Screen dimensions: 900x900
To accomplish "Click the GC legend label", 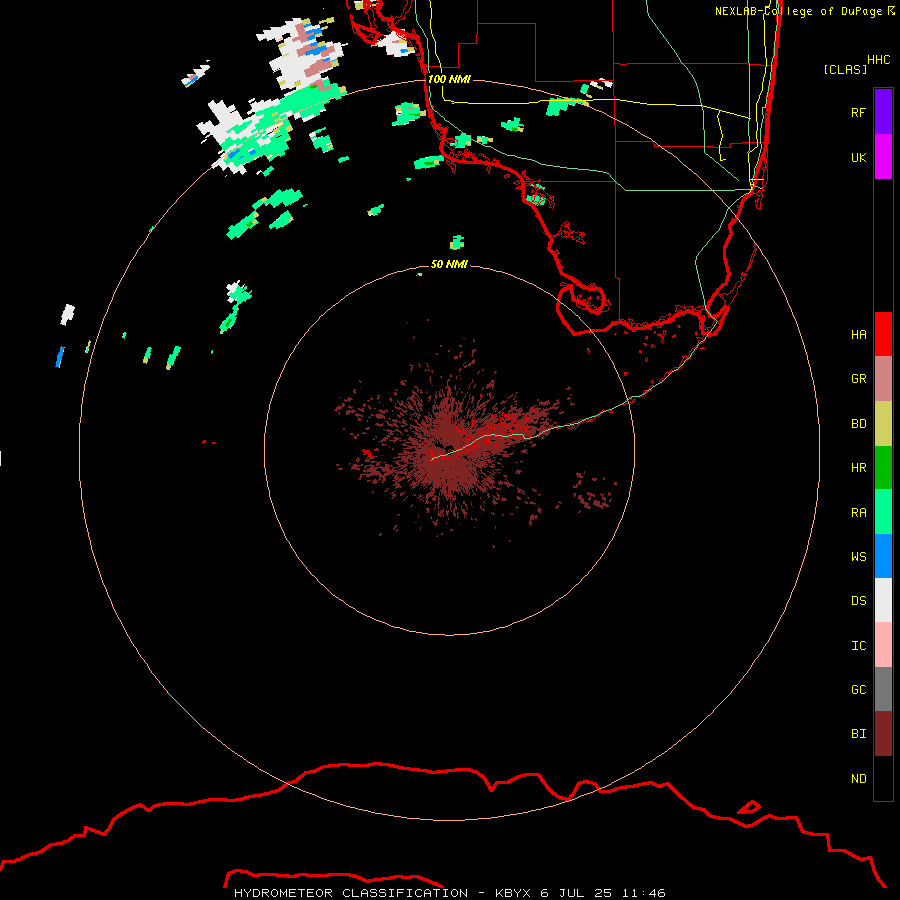I will pos(858,690).
